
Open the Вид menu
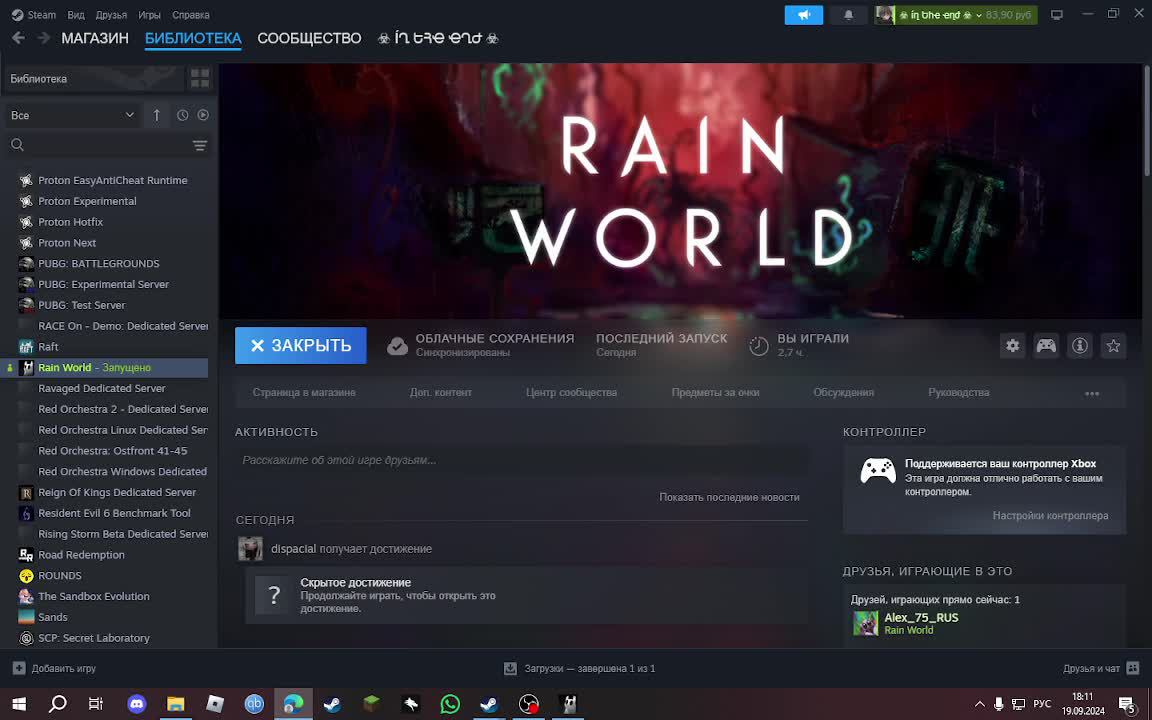coord(76,15)
